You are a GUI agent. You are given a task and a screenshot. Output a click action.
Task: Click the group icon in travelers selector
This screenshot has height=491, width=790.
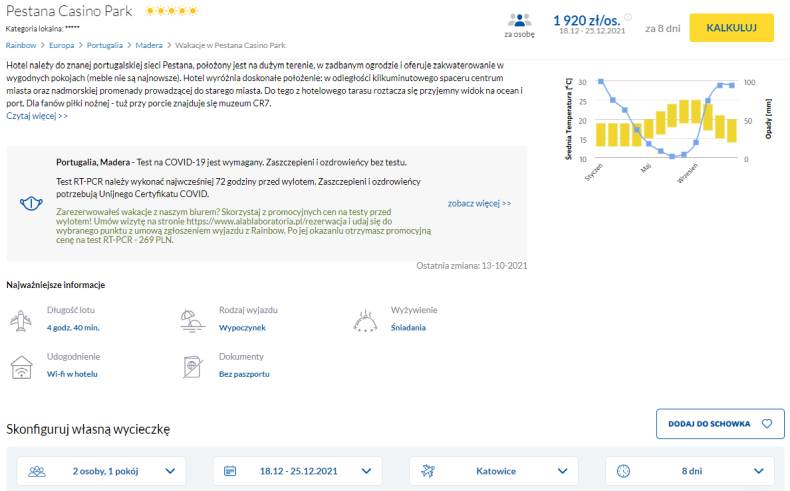tap(37, 471)
